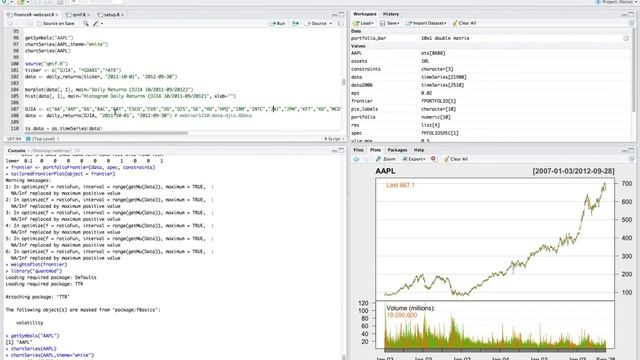Remove the current plot with red X

point(433,159)
